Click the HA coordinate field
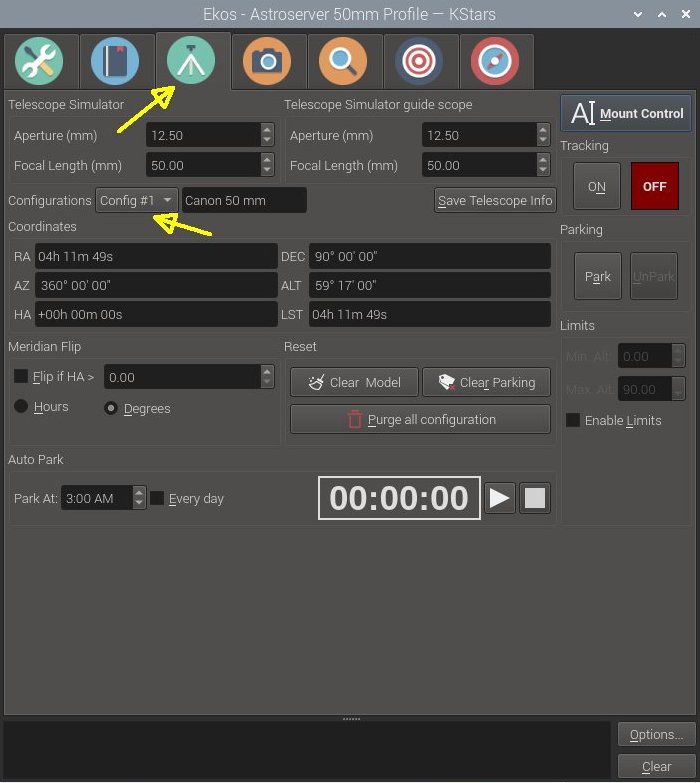 (x=156, y=314)
